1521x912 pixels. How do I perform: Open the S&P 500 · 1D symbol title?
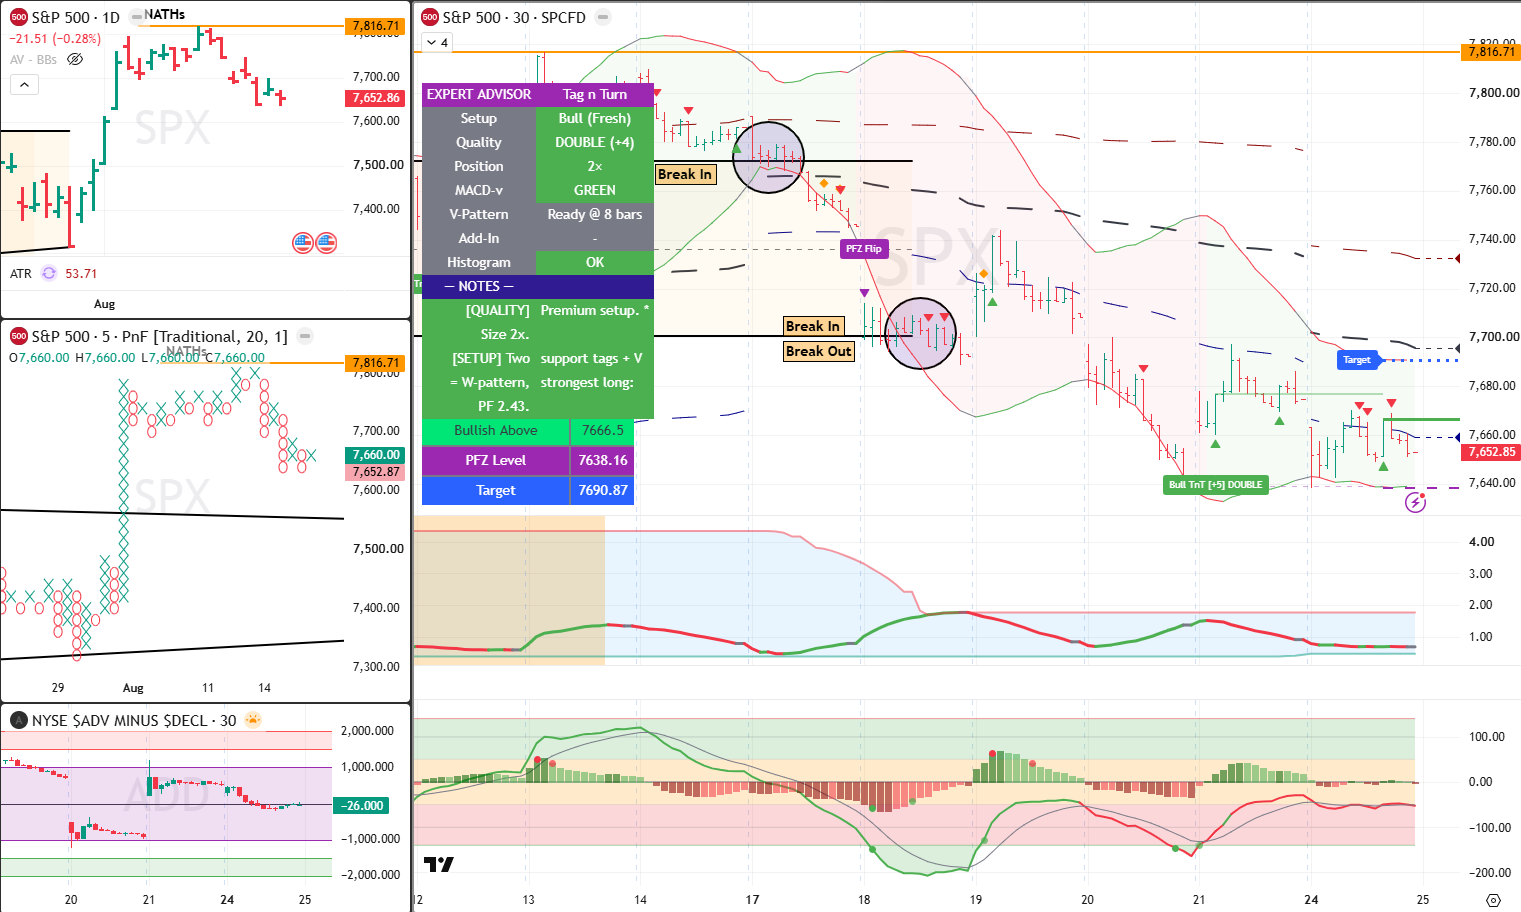(75, 17)
